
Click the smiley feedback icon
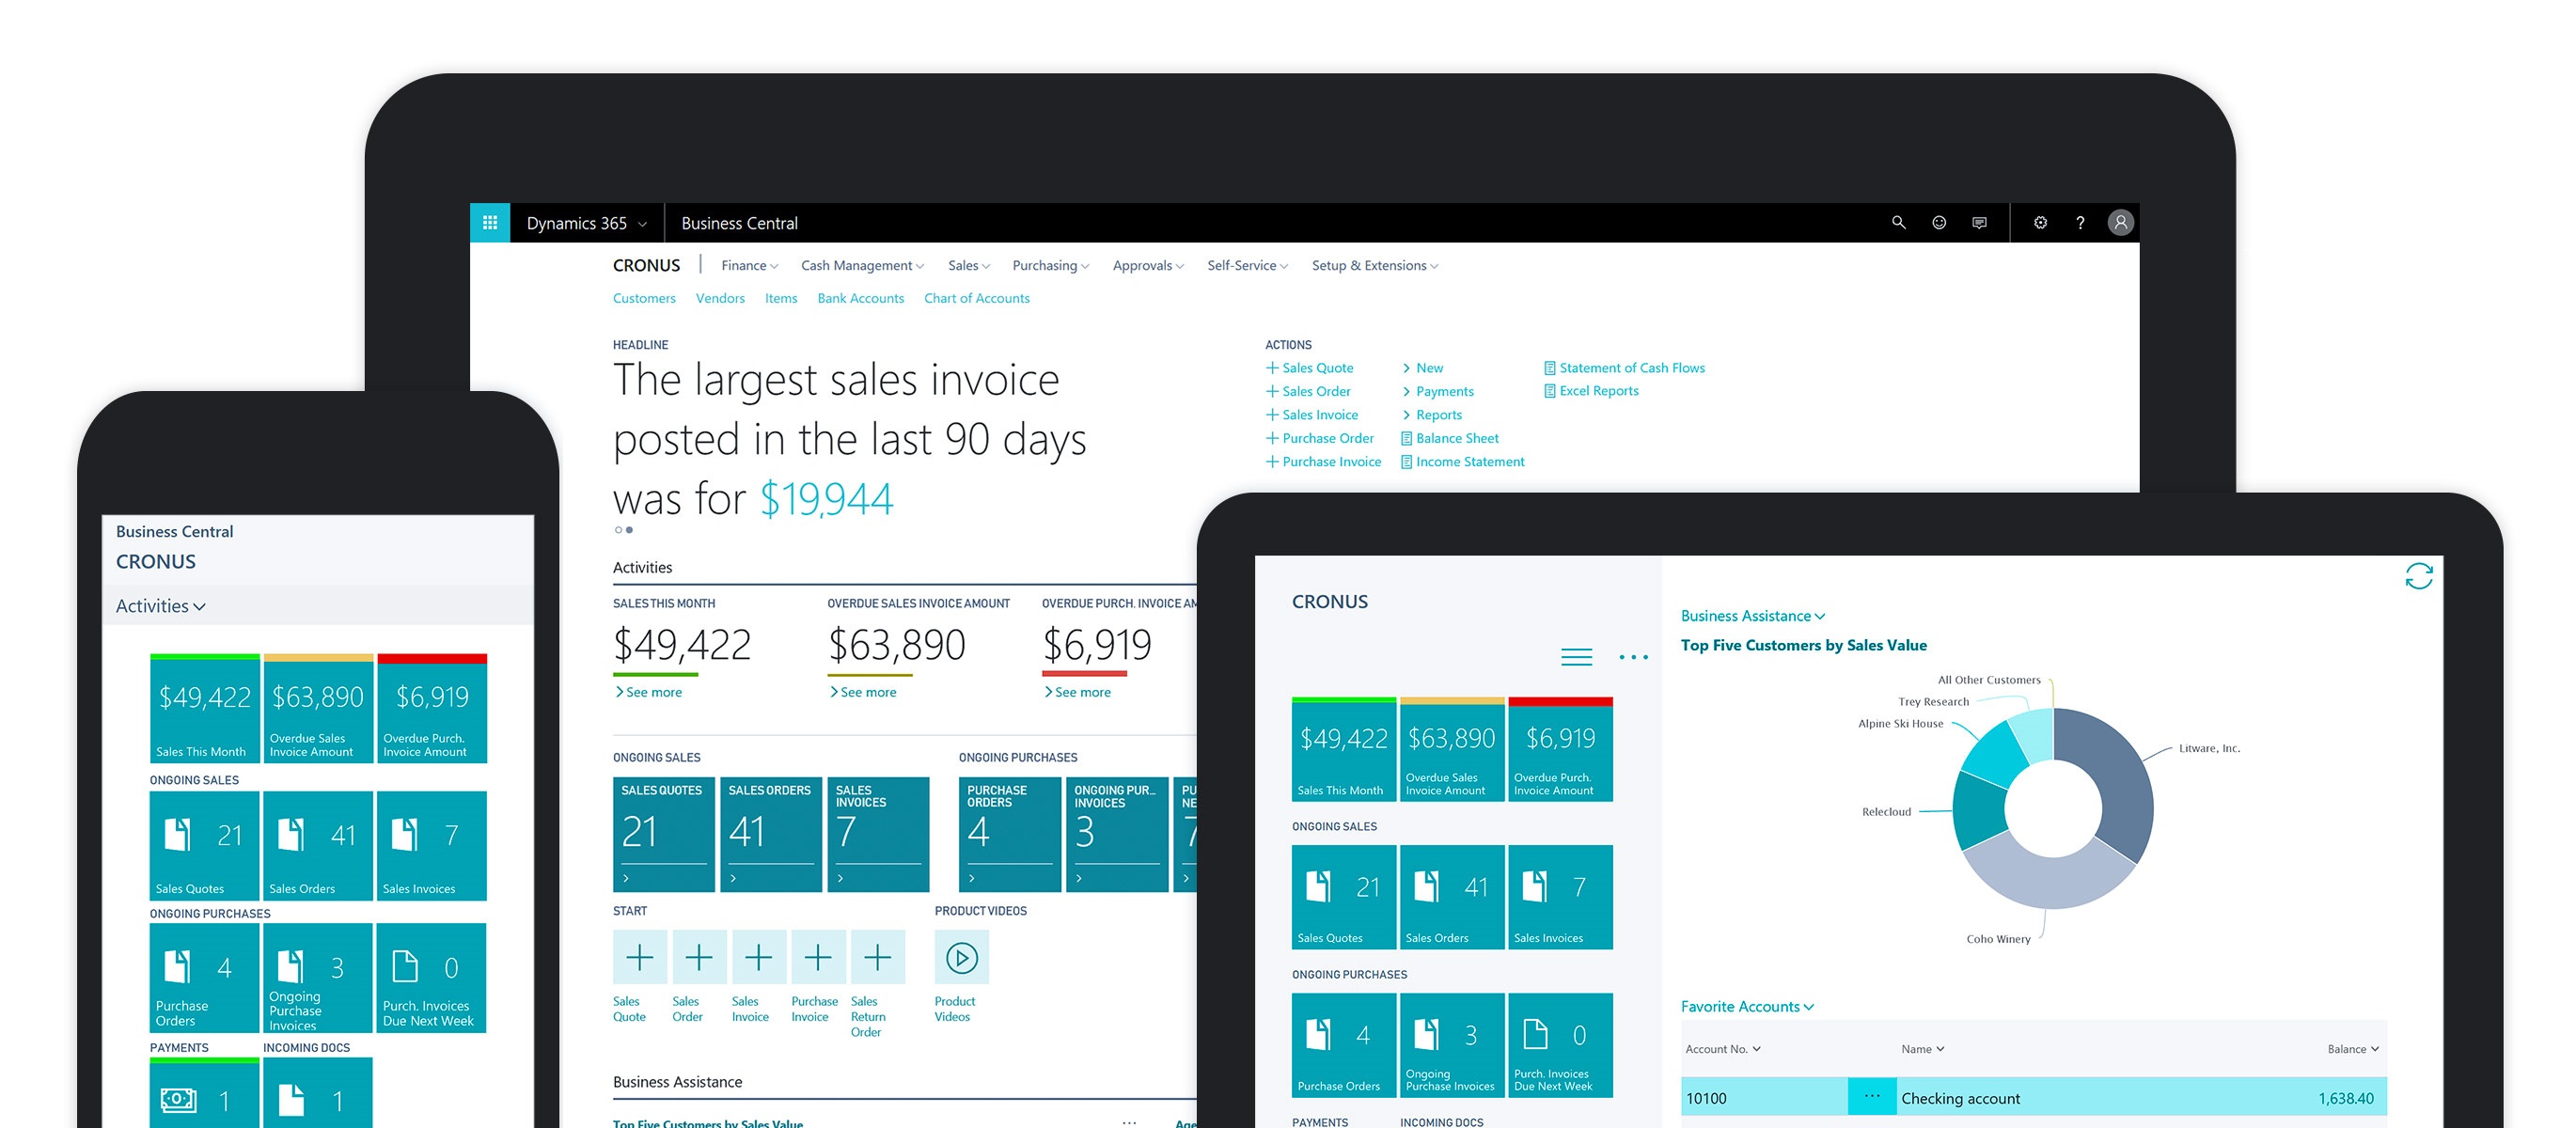point(1938,223)
